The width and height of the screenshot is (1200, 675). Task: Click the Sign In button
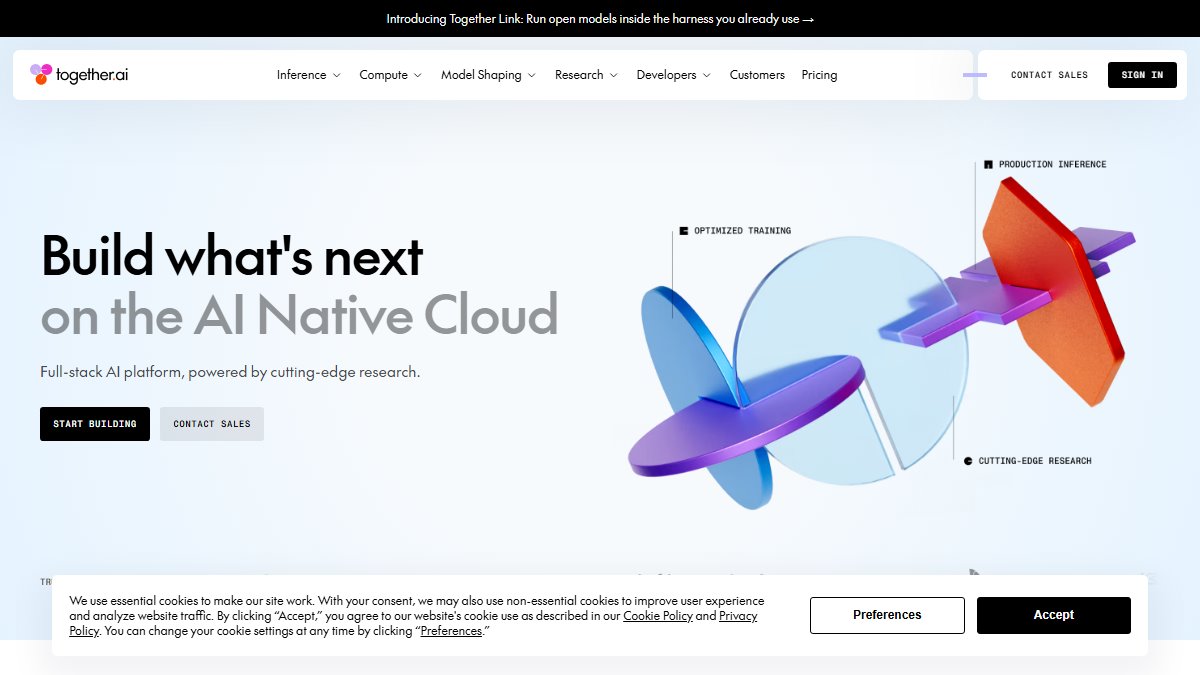1142,75
